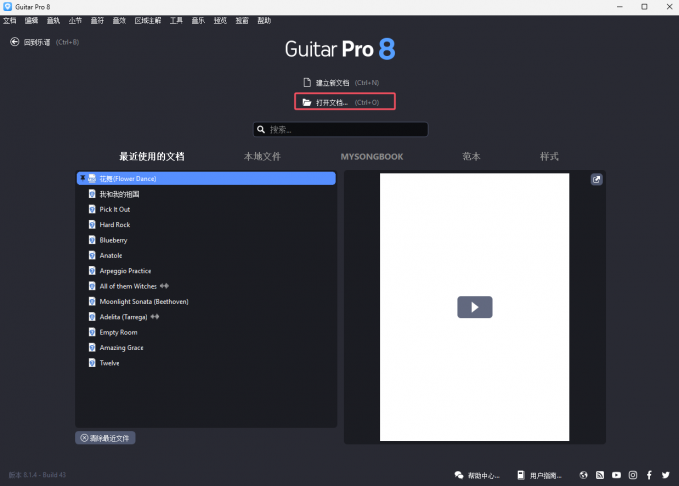Open the 音乐 menu
This screenshot has width=679, height=486.
tap(198, 20)
